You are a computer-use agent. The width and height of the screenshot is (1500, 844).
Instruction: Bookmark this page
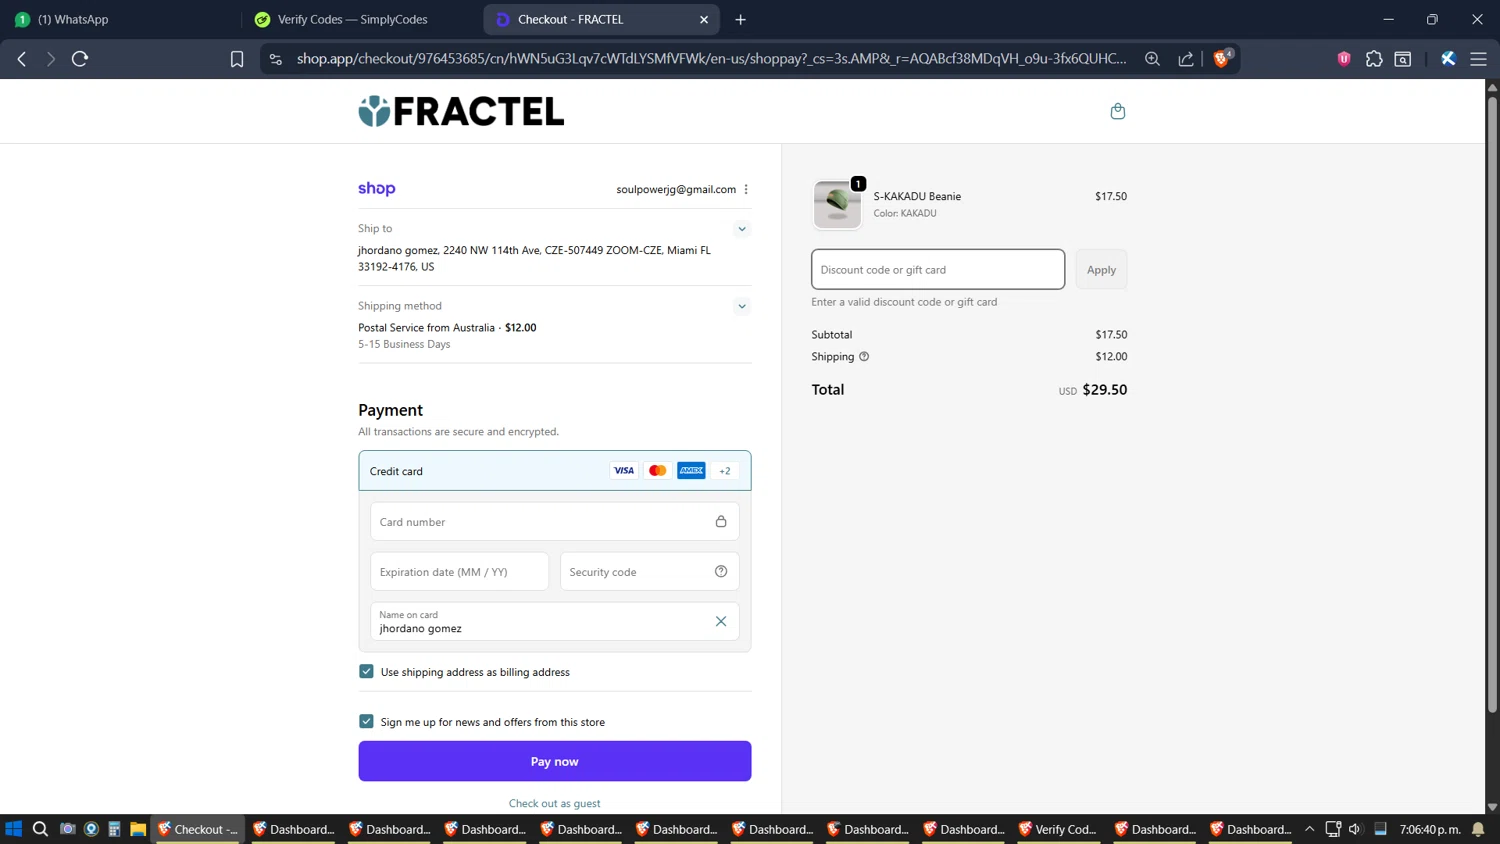(237, 59)
